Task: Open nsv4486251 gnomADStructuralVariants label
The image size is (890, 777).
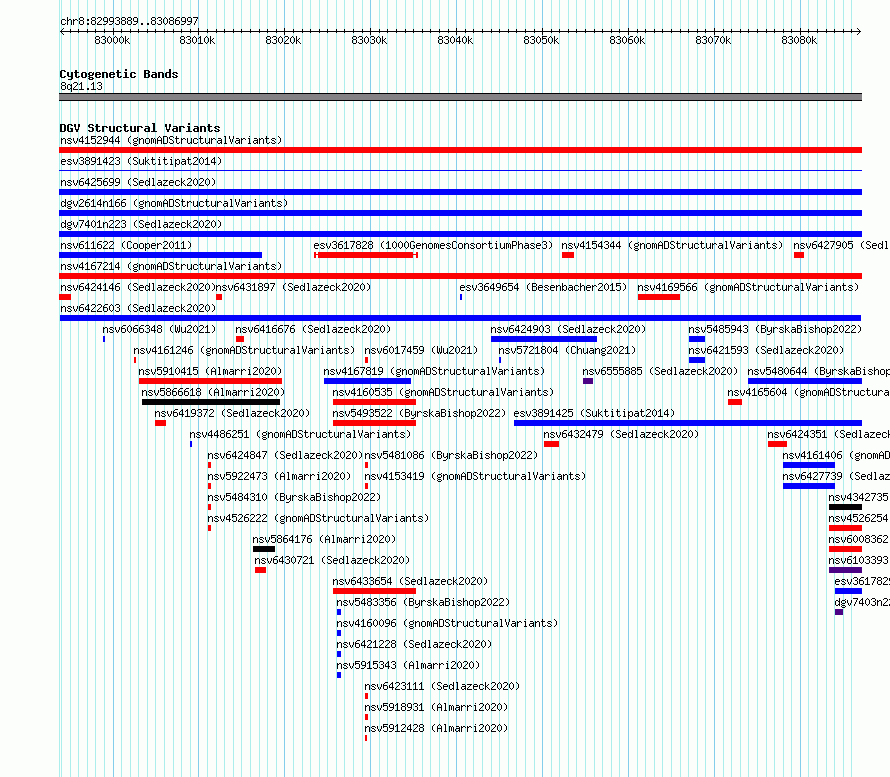Action: click(300, 434)
